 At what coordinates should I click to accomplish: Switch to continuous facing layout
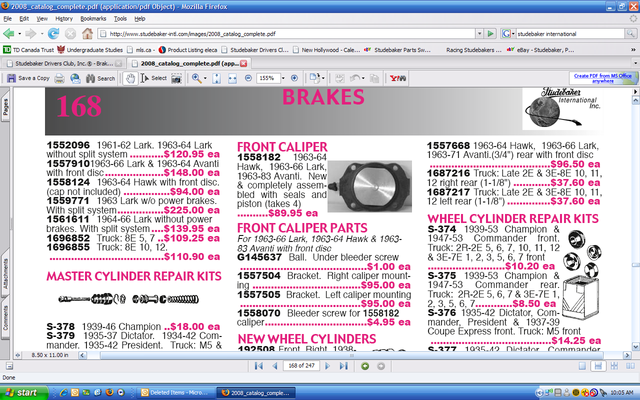tap(614, 366)
